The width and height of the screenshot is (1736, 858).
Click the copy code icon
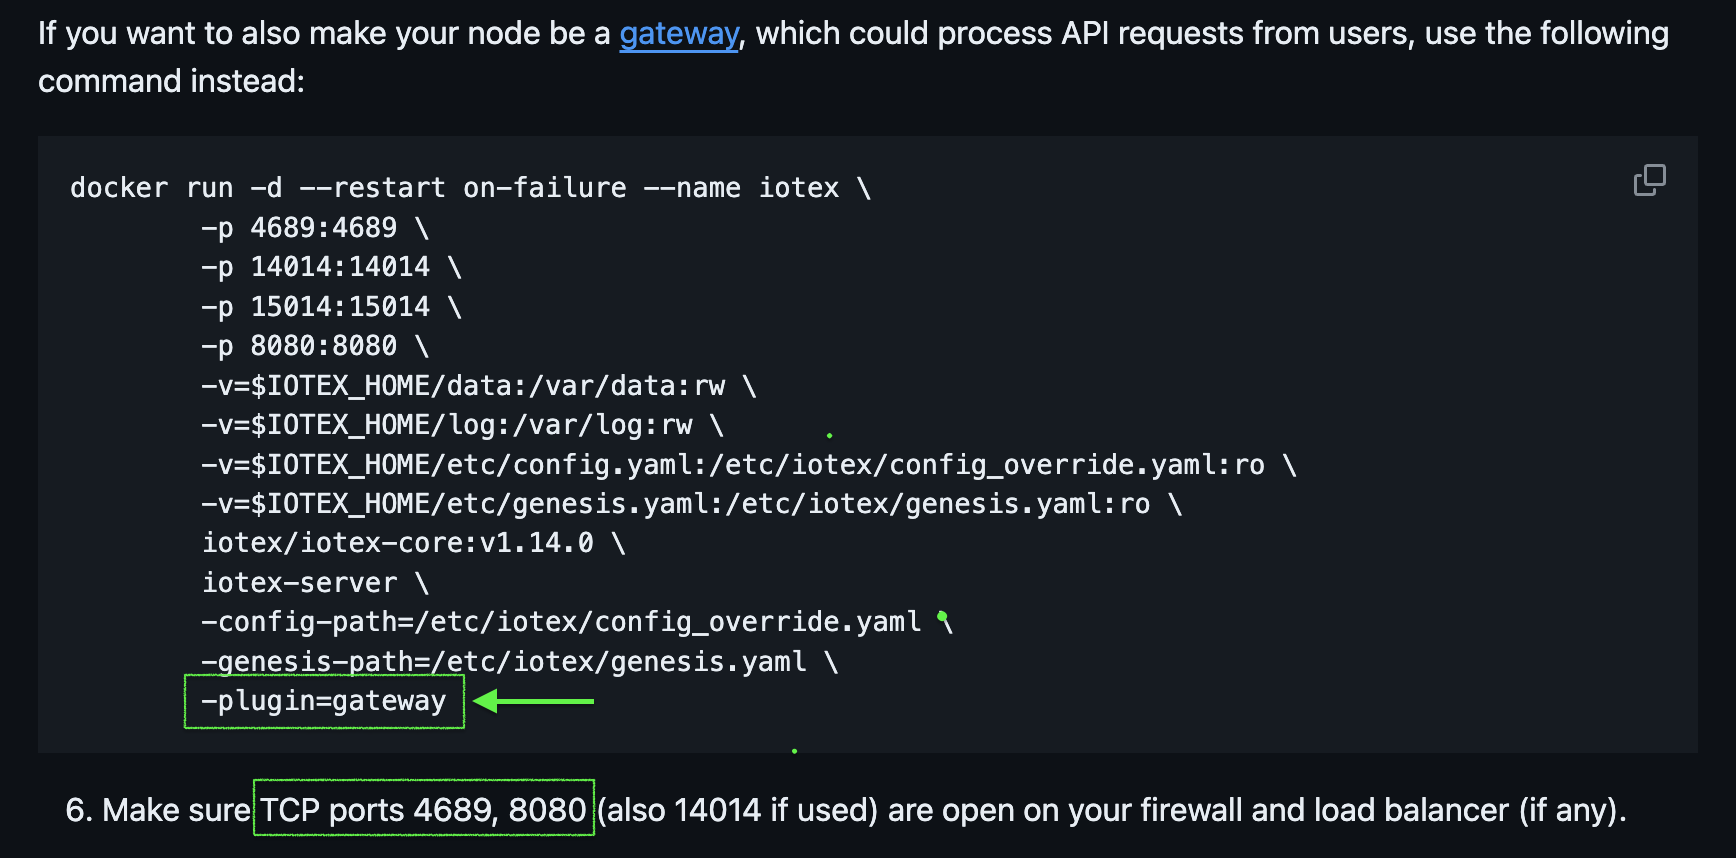1649,180
